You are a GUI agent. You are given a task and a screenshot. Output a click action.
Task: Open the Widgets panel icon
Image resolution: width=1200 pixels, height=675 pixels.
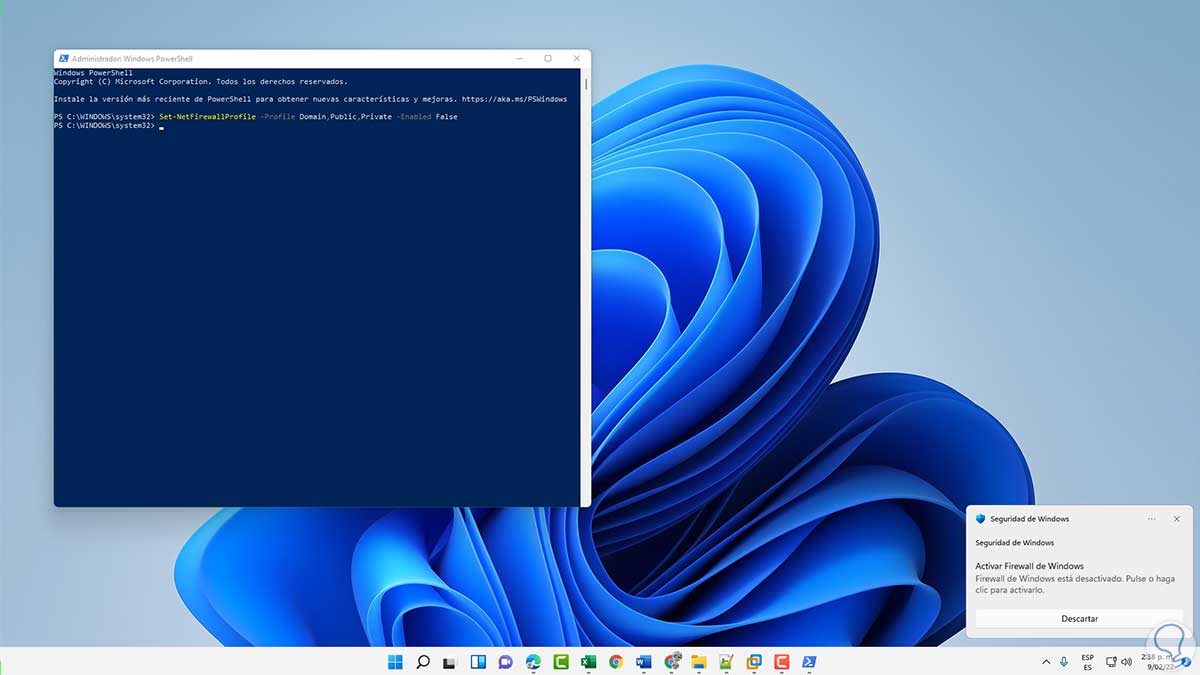click(x=478, y=662)
